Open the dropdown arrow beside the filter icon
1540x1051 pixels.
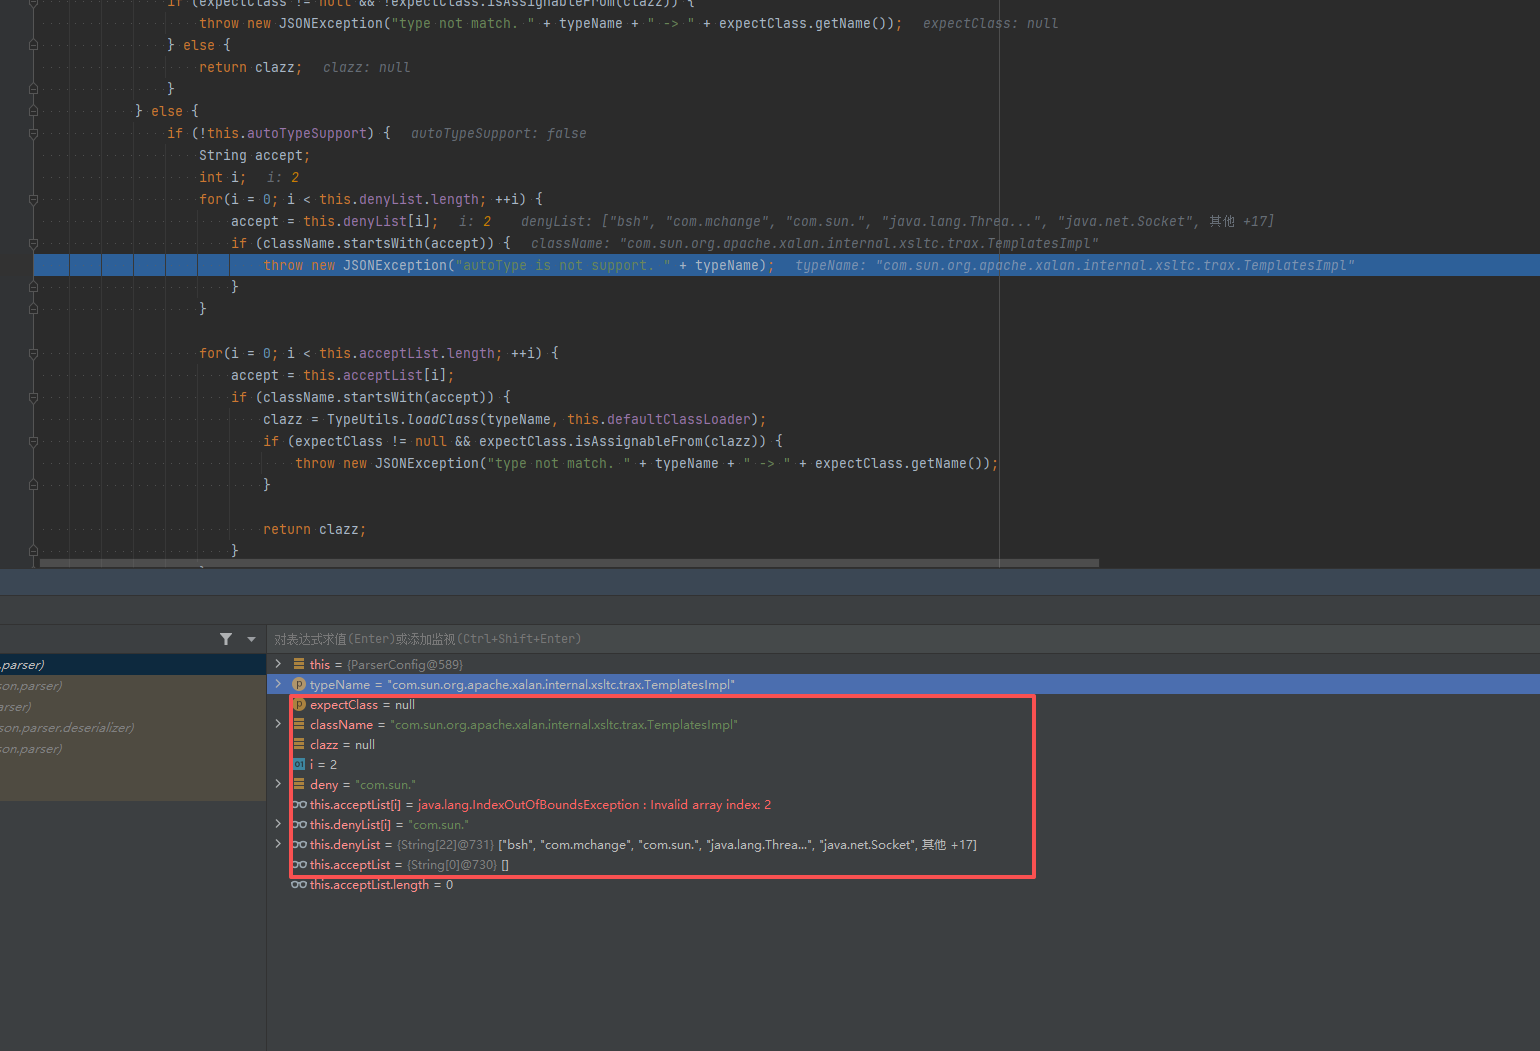click(x=251, y=639)
